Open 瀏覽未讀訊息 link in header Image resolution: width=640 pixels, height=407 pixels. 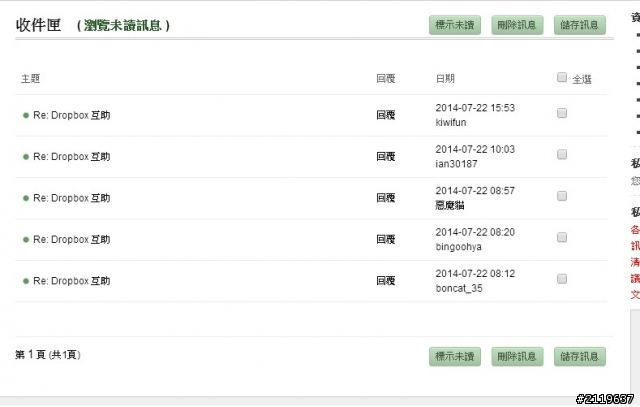click(x=122, y=26)
